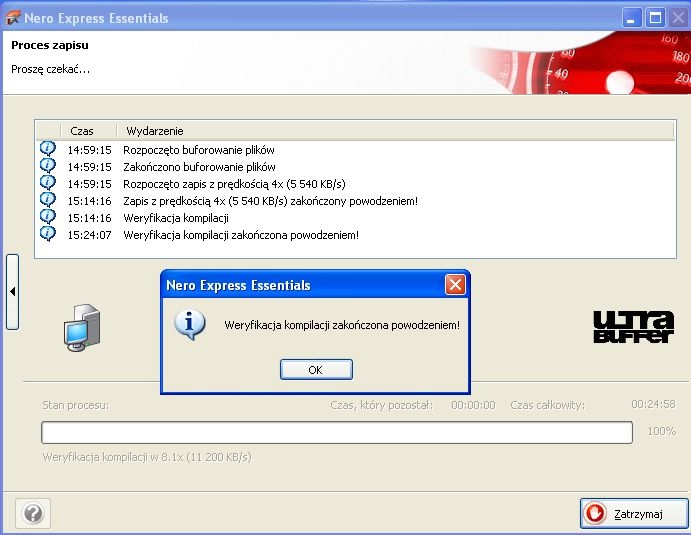The image size is (691, 535).
Task: Click the total time value 00:24:58
Action: click(653, 404)
